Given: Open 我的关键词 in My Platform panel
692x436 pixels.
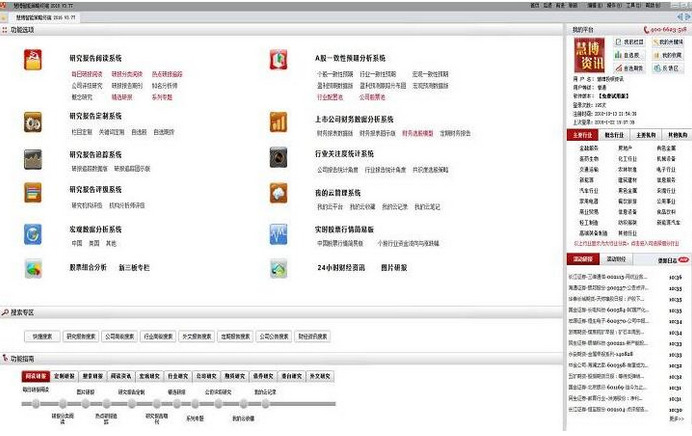Looking at the screenshot, I should click(668, 42).
